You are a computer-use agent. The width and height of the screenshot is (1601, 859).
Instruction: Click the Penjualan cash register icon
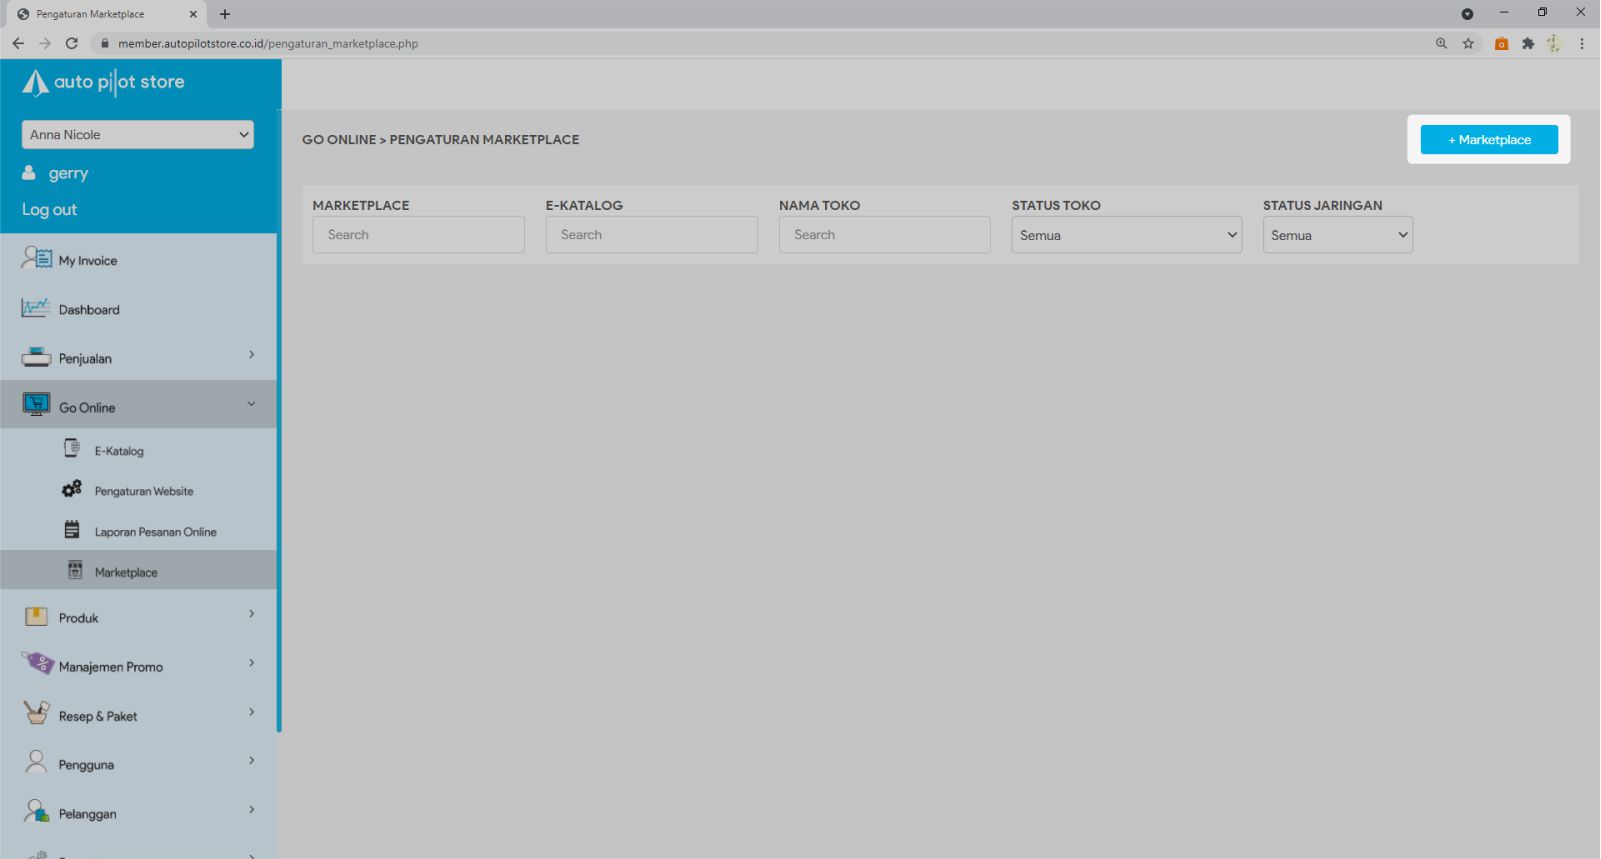click(x=36, y=357)
